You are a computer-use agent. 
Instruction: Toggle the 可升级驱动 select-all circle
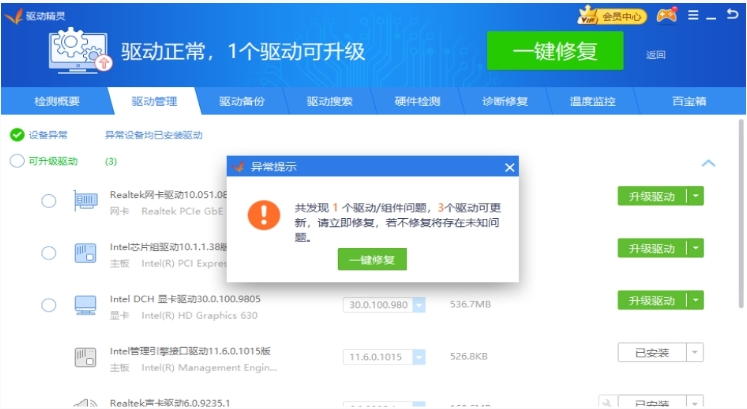point(17,161)
